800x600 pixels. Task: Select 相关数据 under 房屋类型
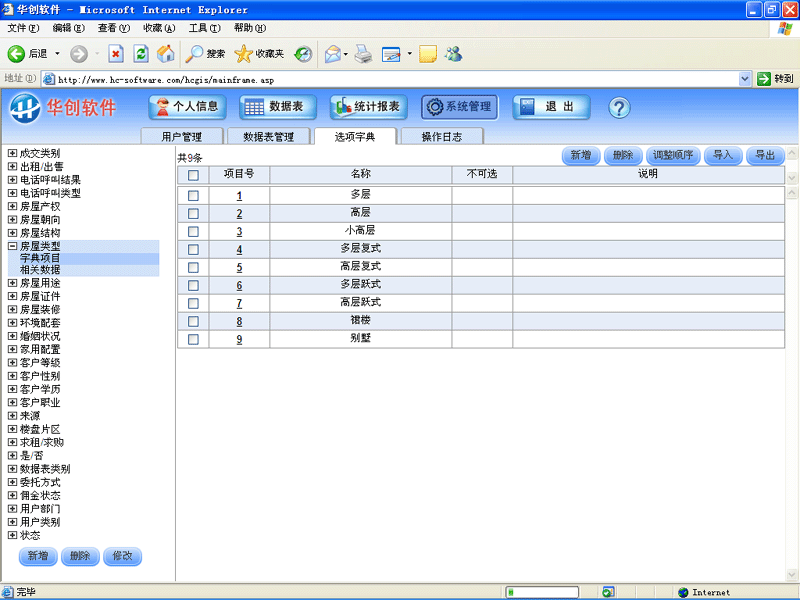(40, 269)
